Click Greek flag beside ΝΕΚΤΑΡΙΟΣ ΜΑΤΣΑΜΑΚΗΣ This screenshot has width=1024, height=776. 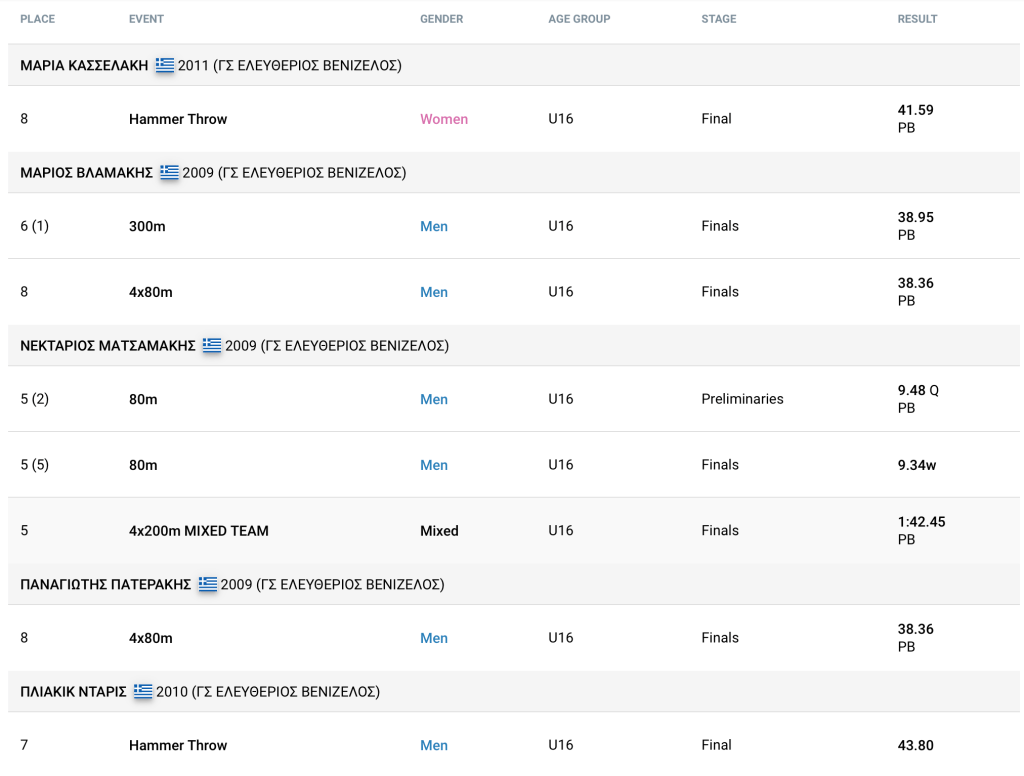click(212, 345)
